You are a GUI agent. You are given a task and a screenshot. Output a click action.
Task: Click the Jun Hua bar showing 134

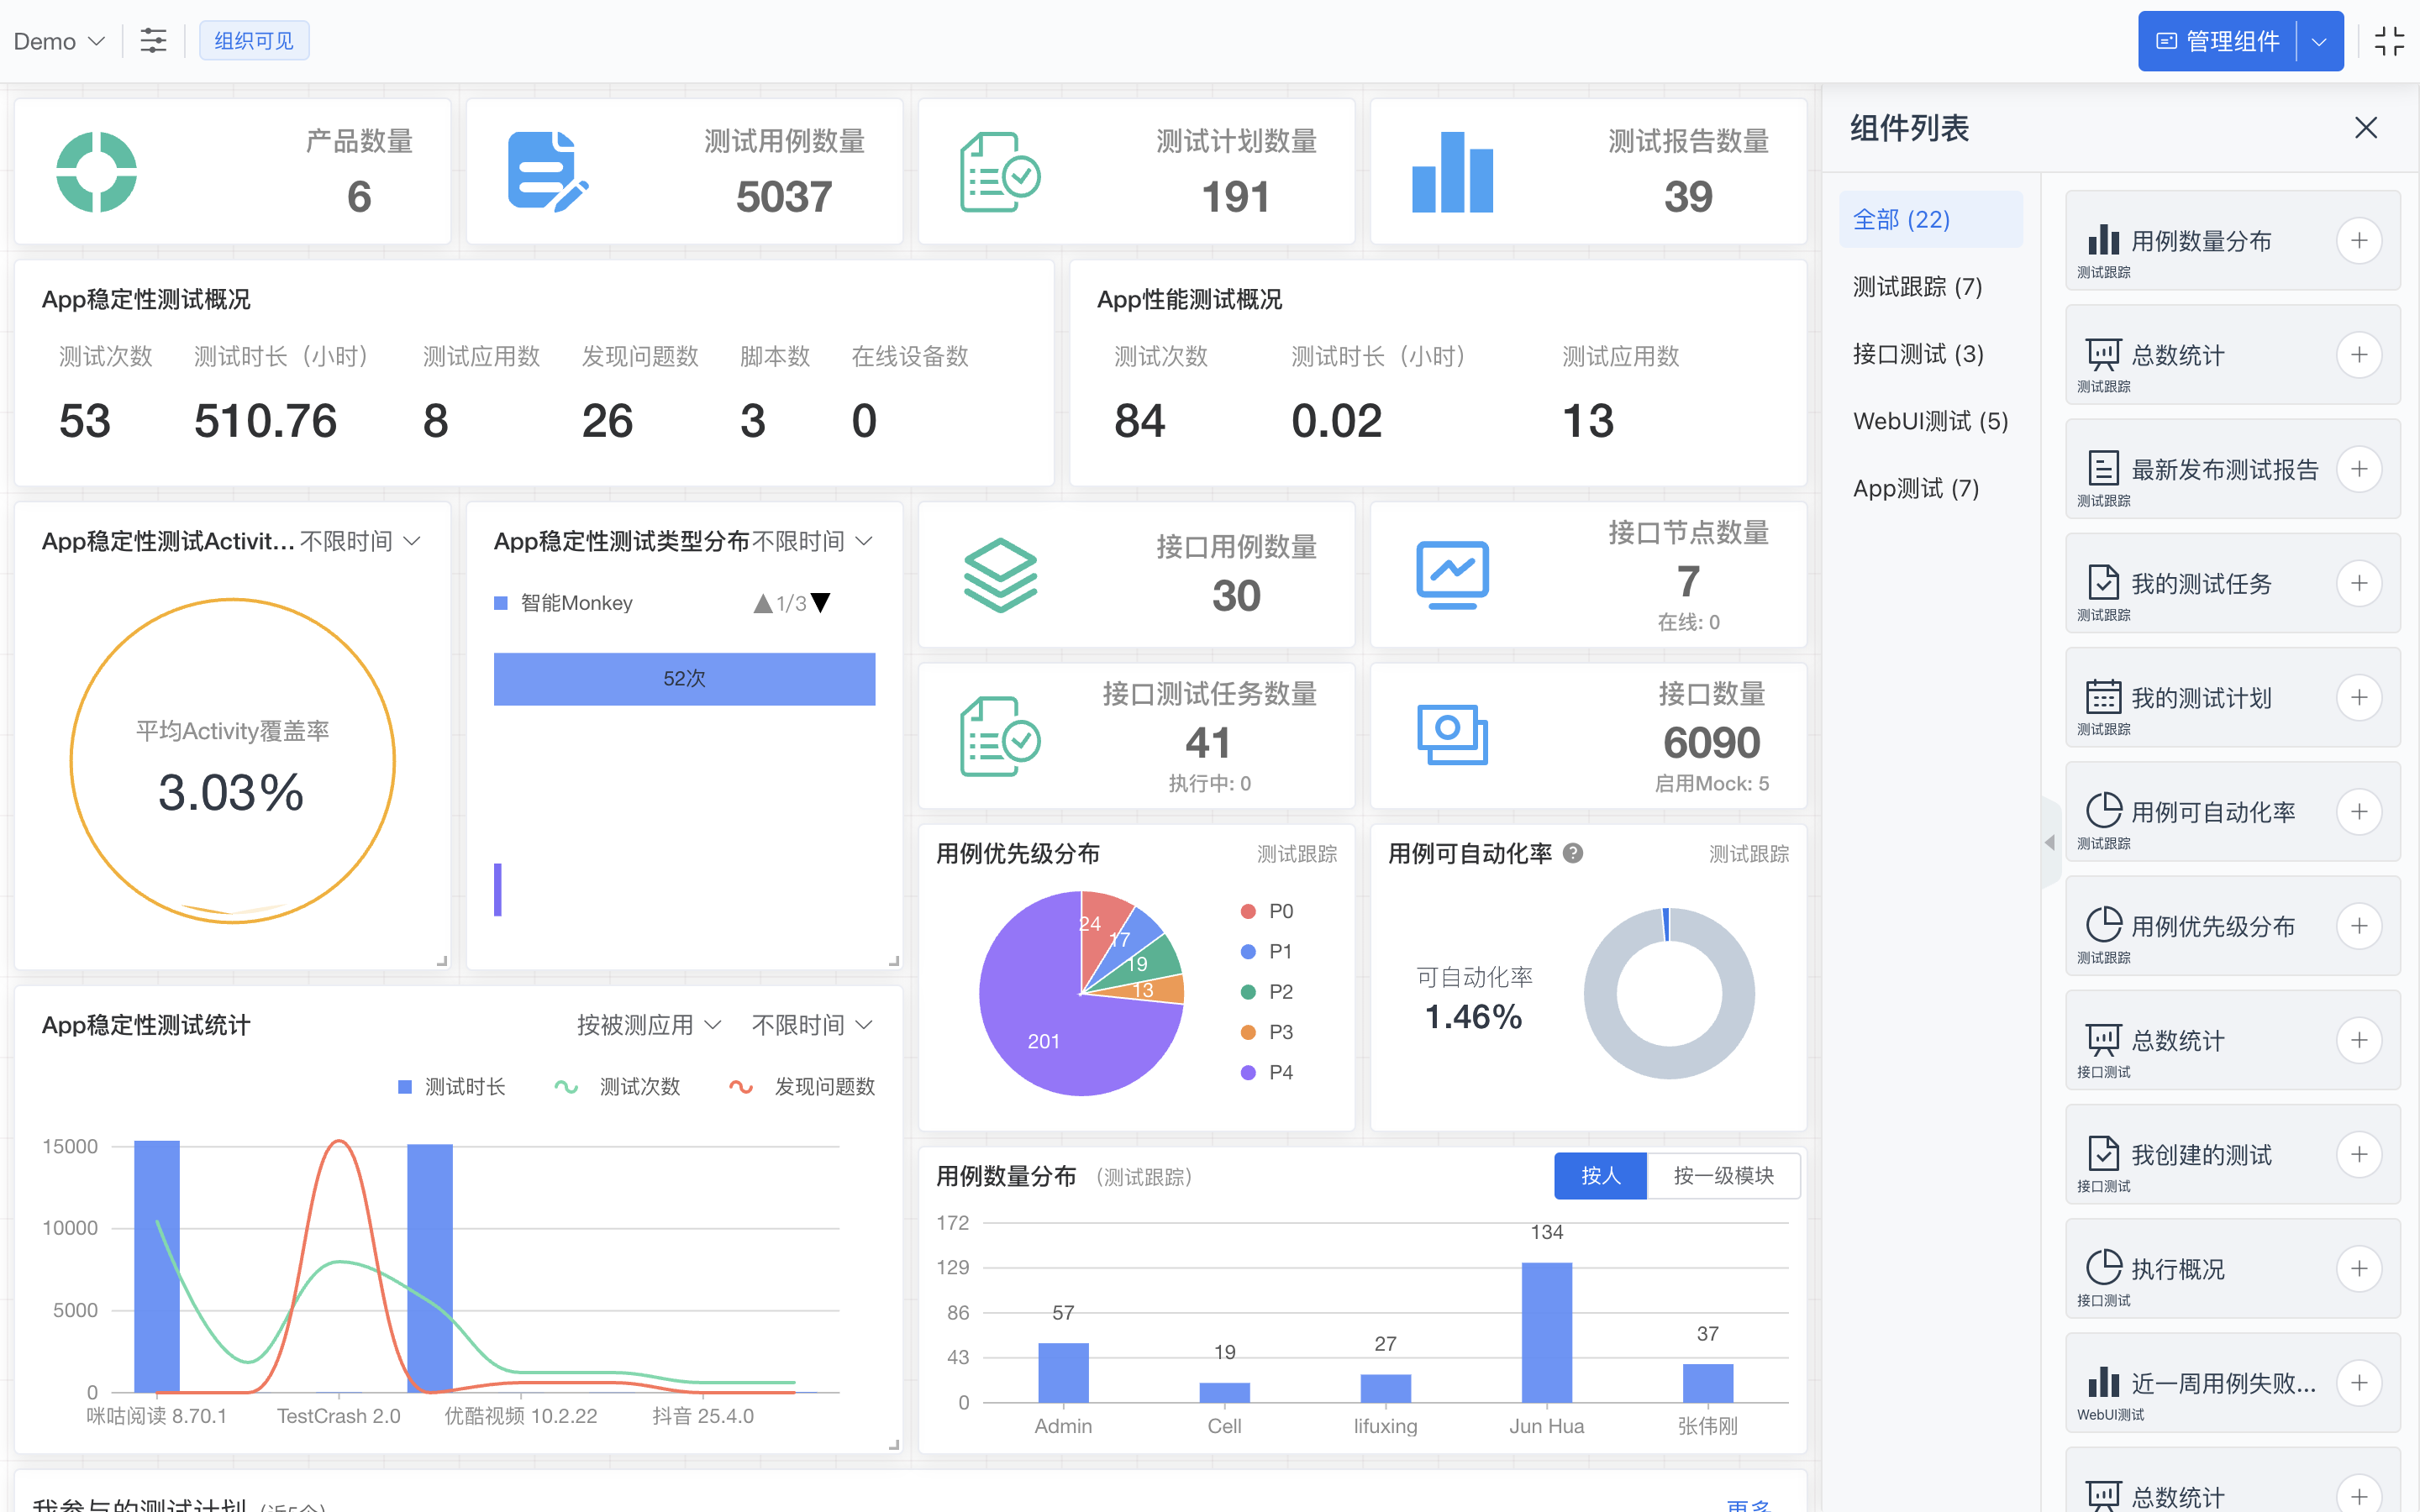pyautogui.click(x=1546, y=1332)
